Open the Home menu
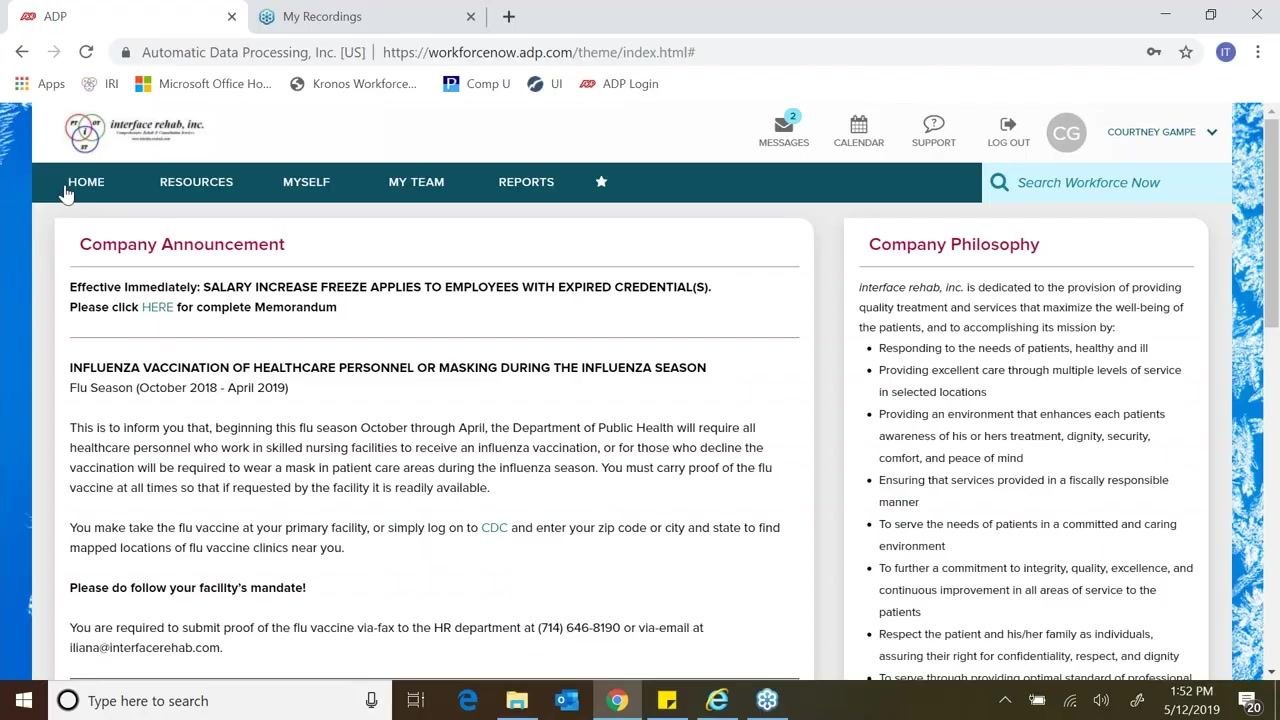The width and height of the screenshot is (1280, 720). click(86, 182)
